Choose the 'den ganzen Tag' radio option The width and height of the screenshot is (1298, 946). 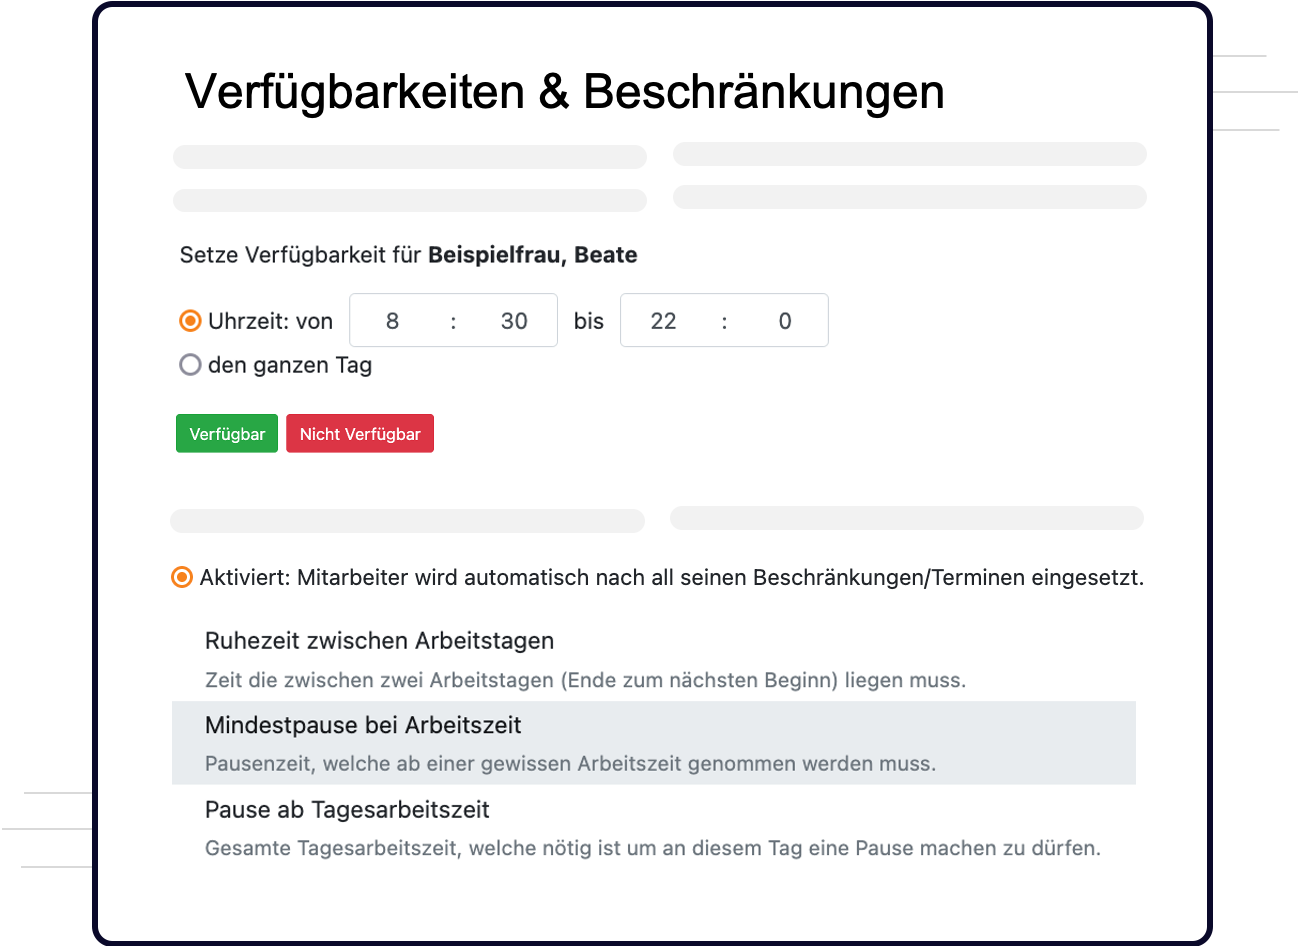pos(190,365)
